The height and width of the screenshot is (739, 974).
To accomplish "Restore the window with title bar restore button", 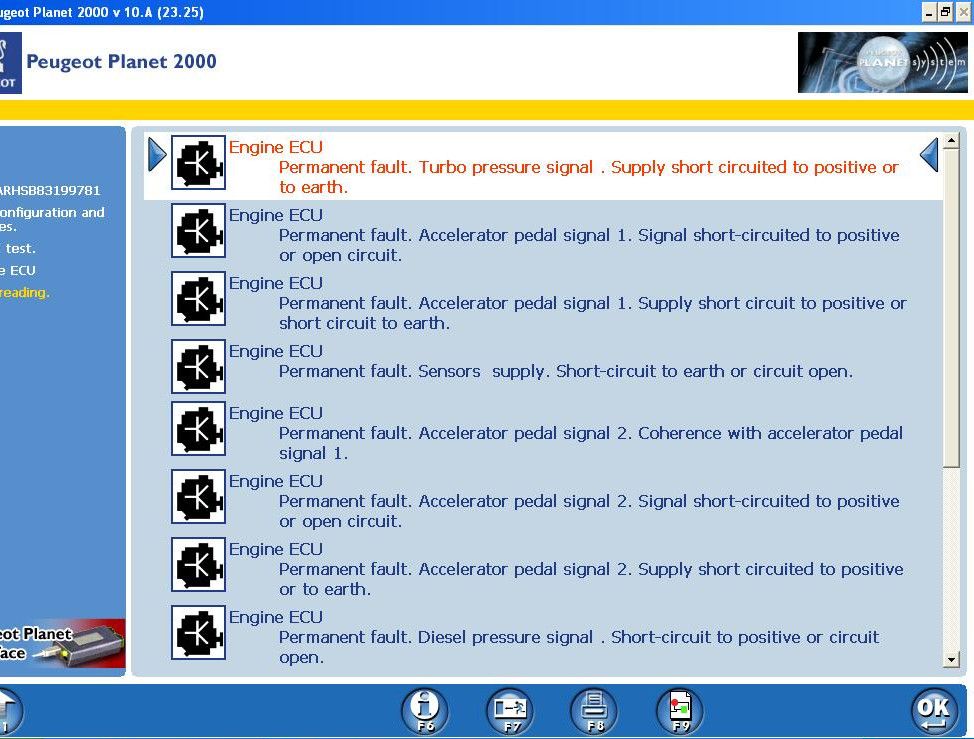I will [x=945, y=12].
